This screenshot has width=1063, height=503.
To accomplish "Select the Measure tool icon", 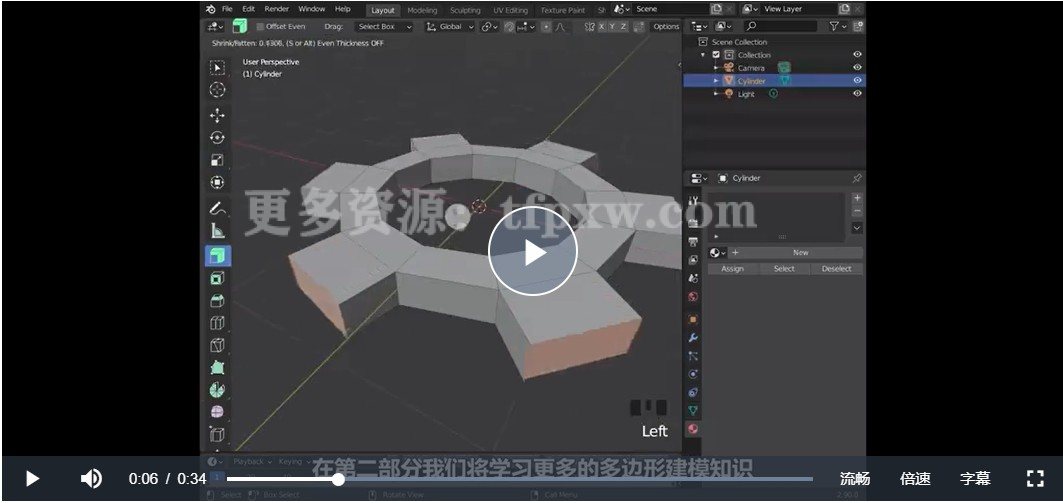I will (217, 230).
